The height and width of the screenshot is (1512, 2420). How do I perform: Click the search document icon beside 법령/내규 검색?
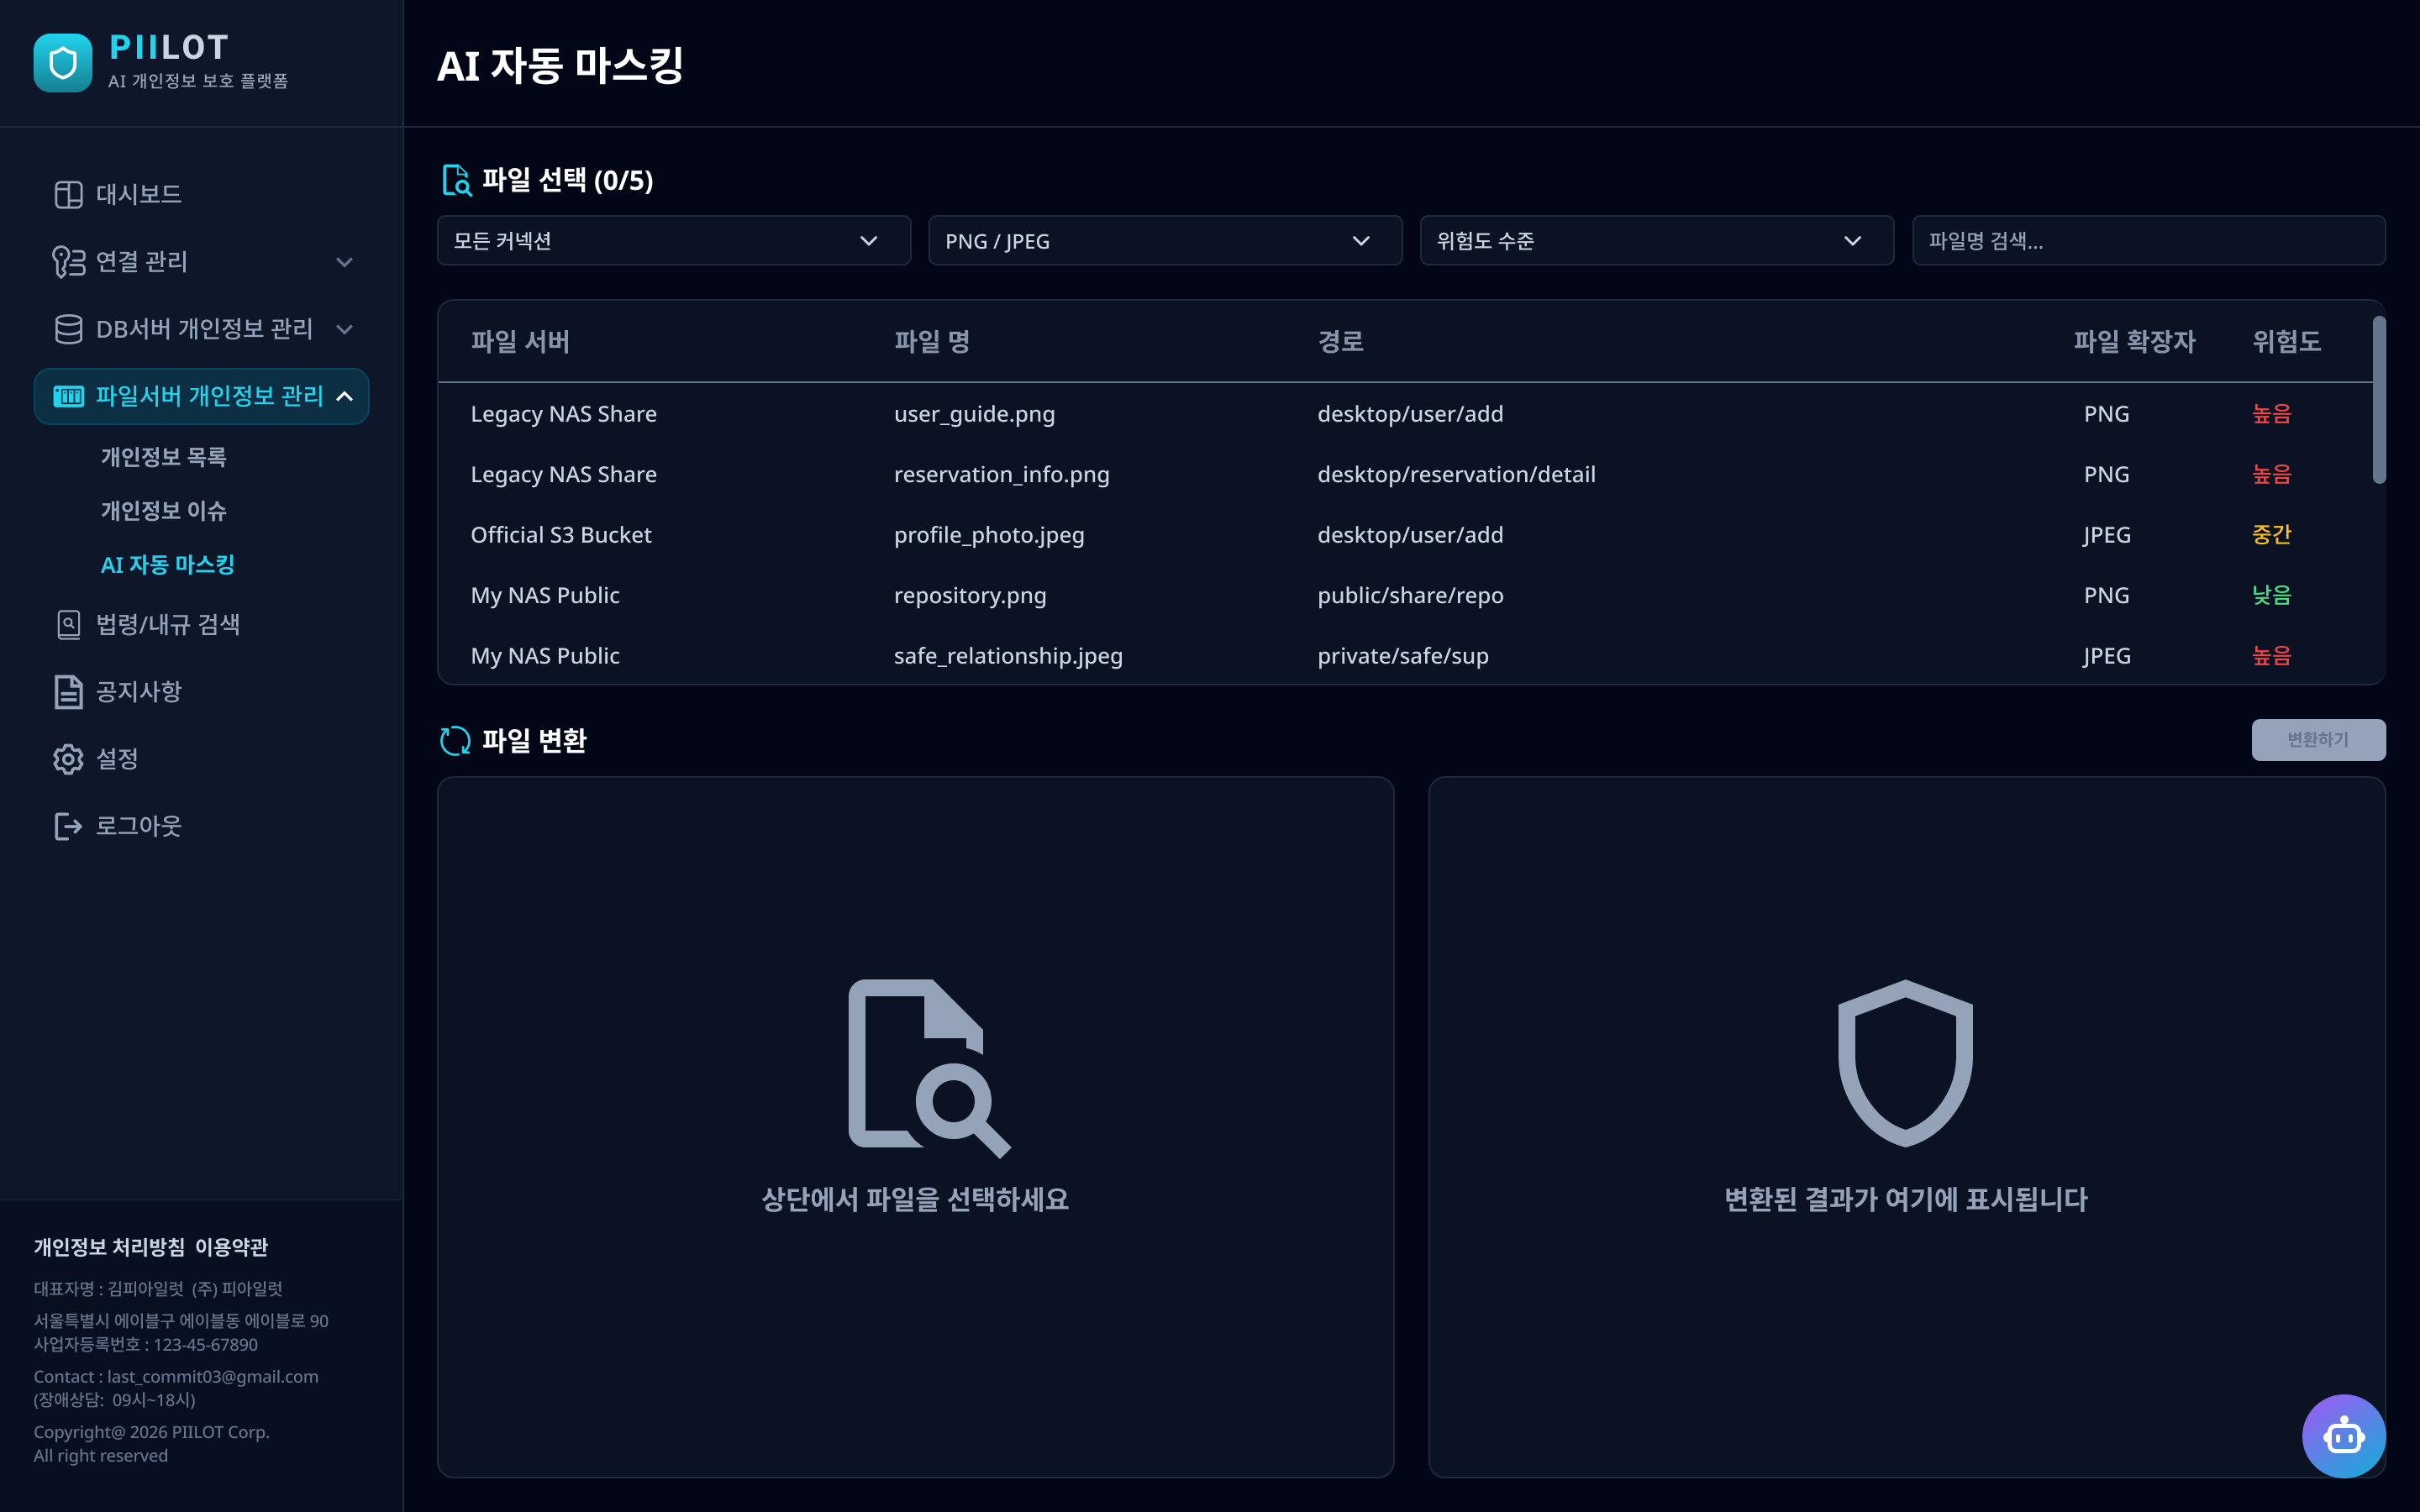pos(68,625)
